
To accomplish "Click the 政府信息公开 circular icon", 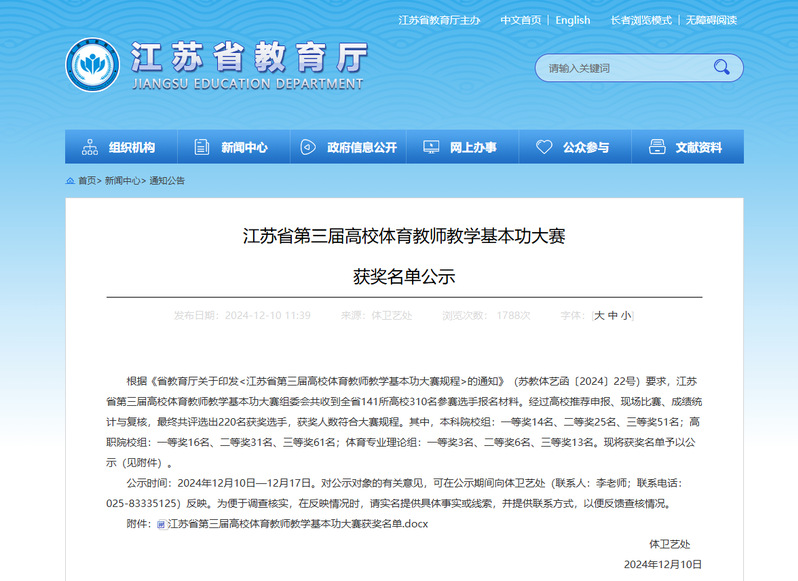I will click(x=309, y=147).
